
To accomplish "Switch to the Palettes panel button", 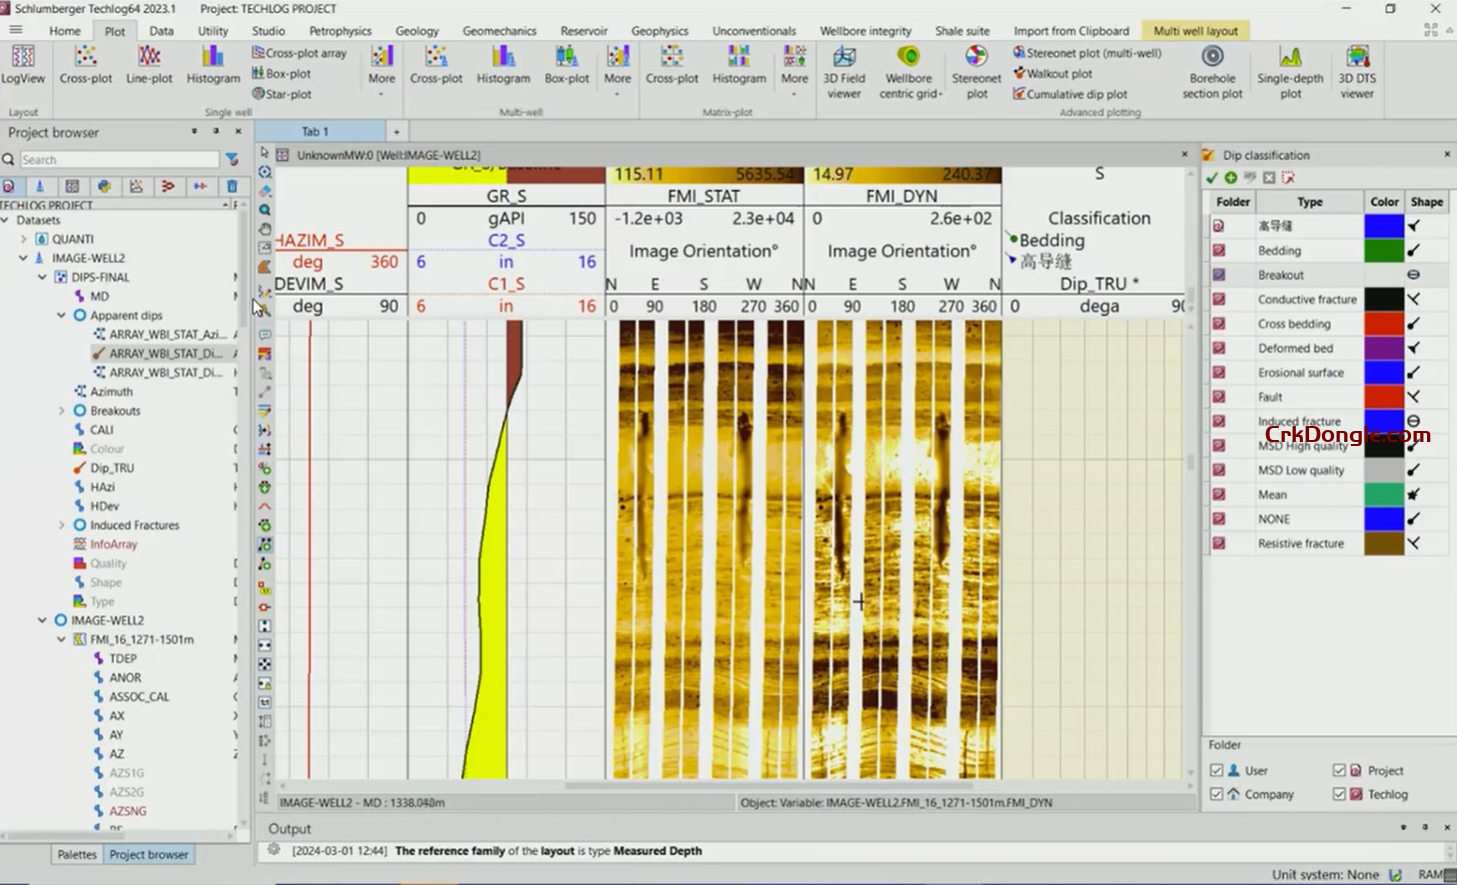I will 77,855.
